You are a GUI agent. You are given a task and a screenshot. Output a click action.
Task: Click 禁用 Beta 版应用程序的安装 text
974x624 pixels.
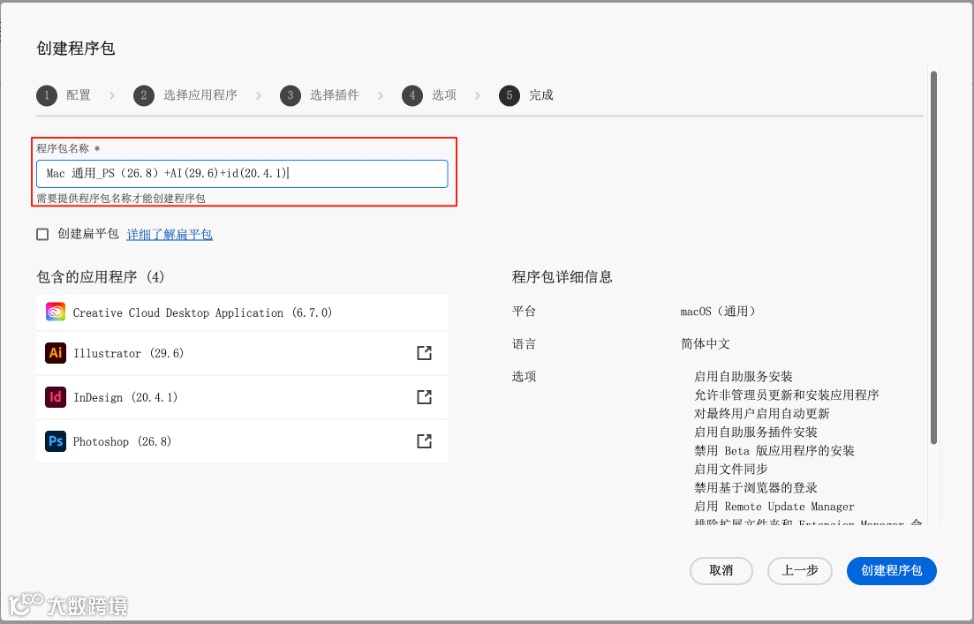pyautogui.click(x=774, y=451)
